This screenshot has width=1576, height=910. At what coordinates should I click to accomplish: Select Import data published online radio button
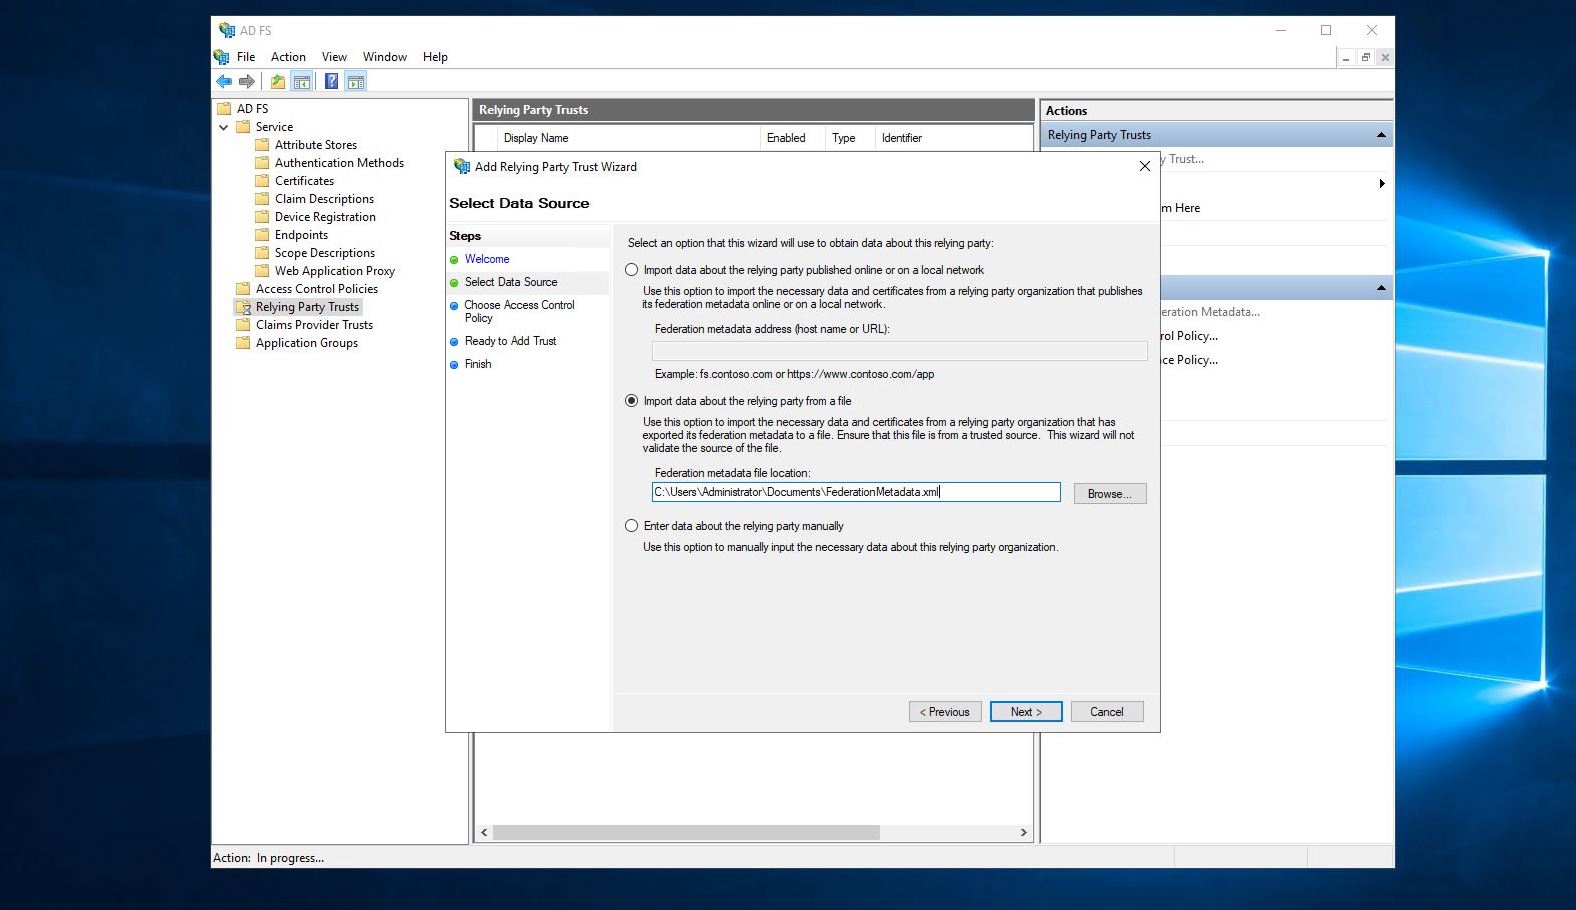coord(631,270)
